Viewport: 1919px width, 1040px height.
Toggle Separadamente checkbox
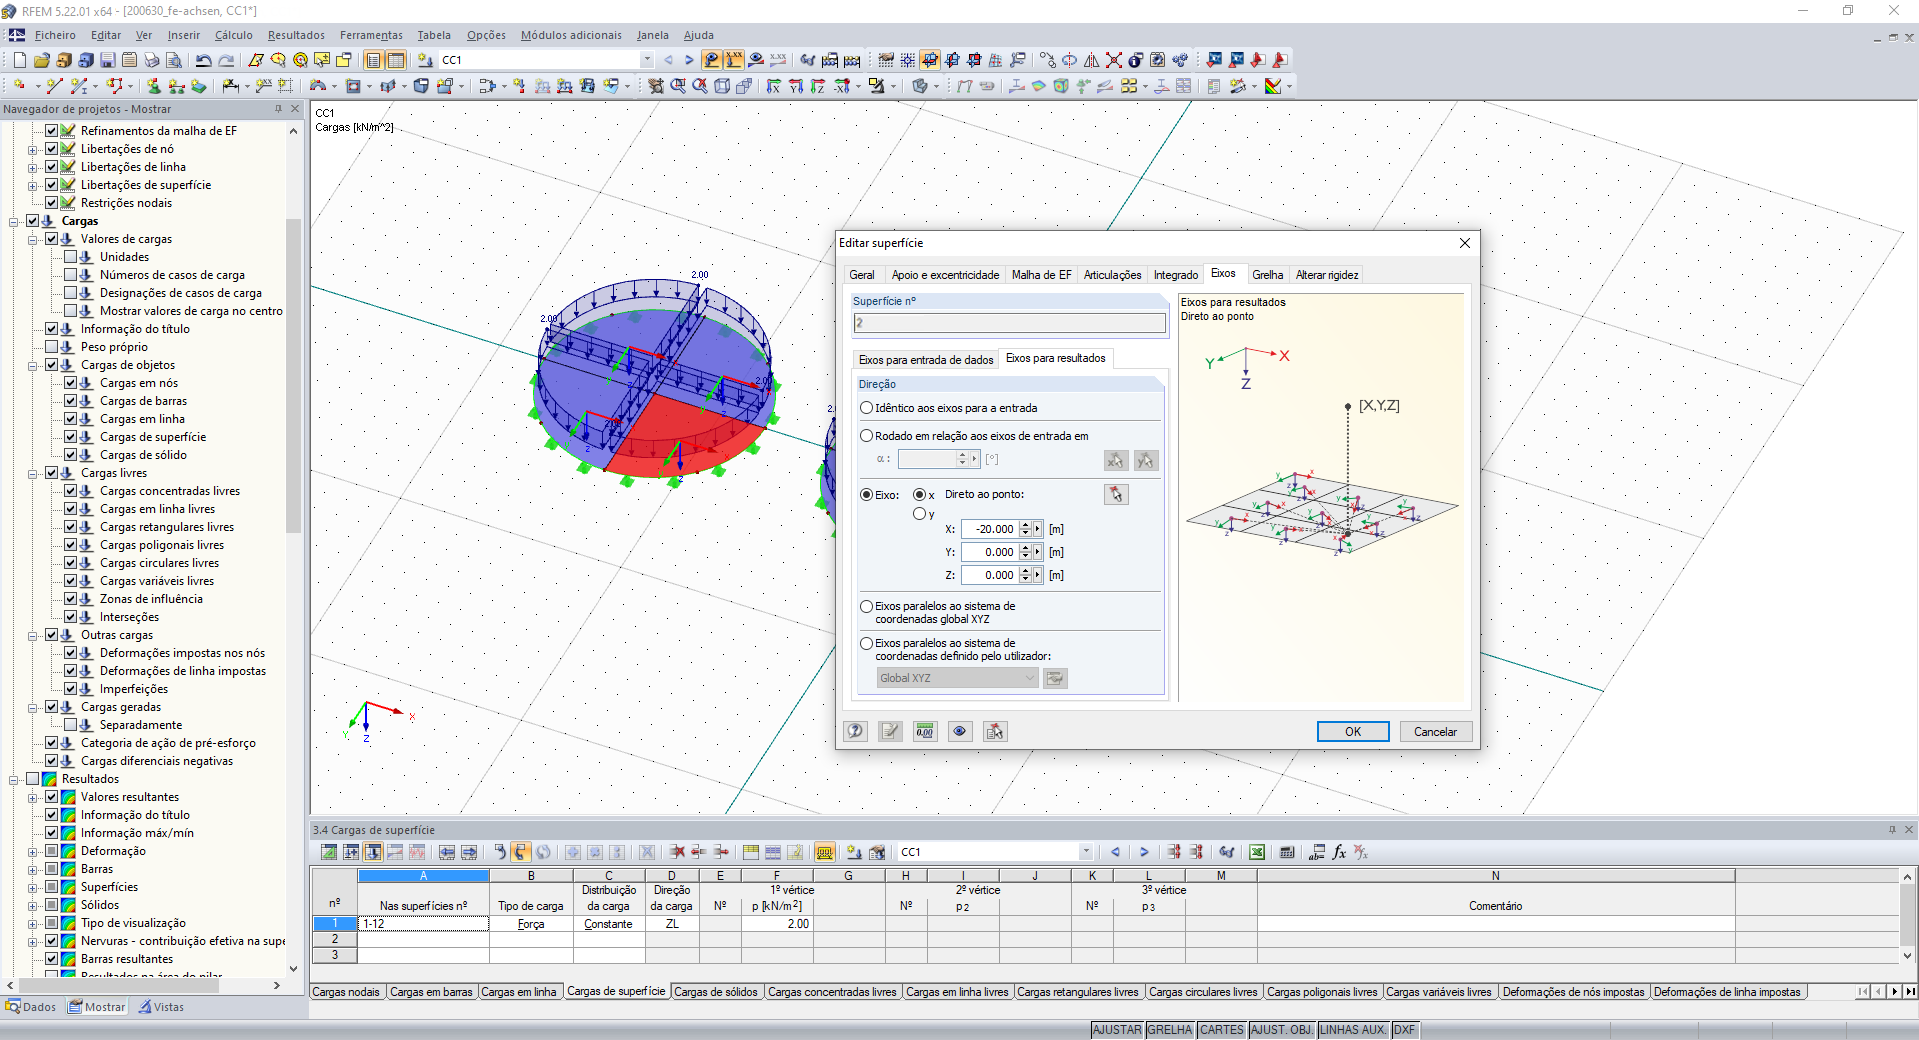(70, 725)
